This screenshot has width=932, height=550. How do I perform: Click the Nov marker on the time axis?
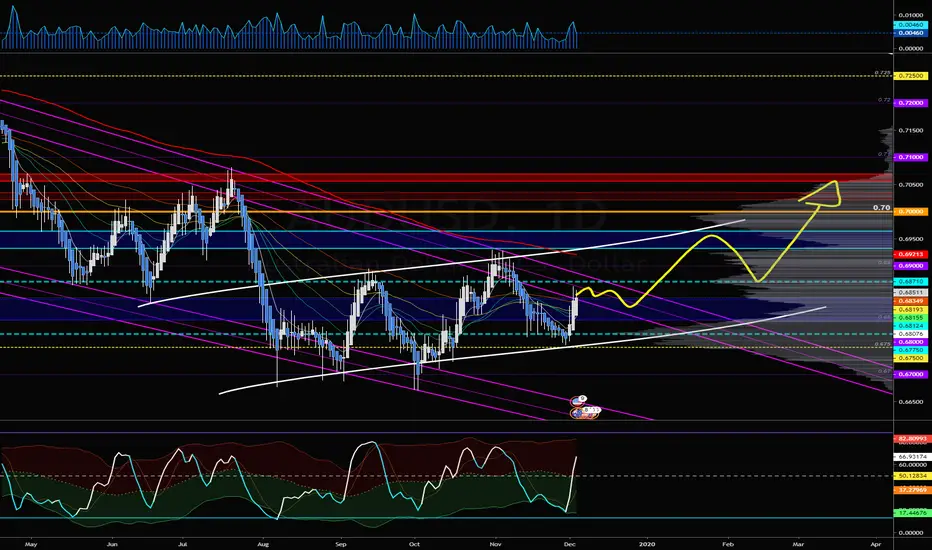[x=495, y=543]
